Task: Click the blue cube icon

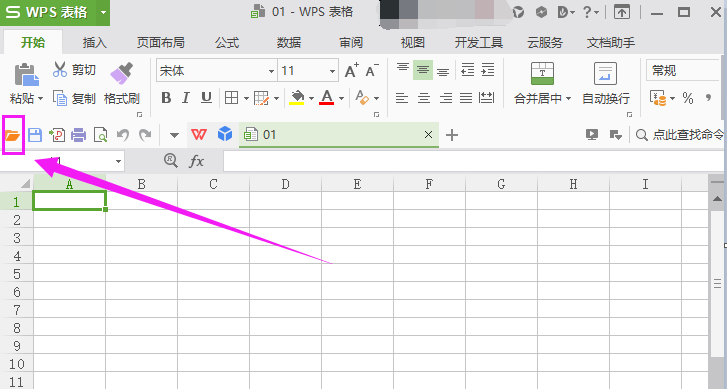Action: tap(225, 134)
